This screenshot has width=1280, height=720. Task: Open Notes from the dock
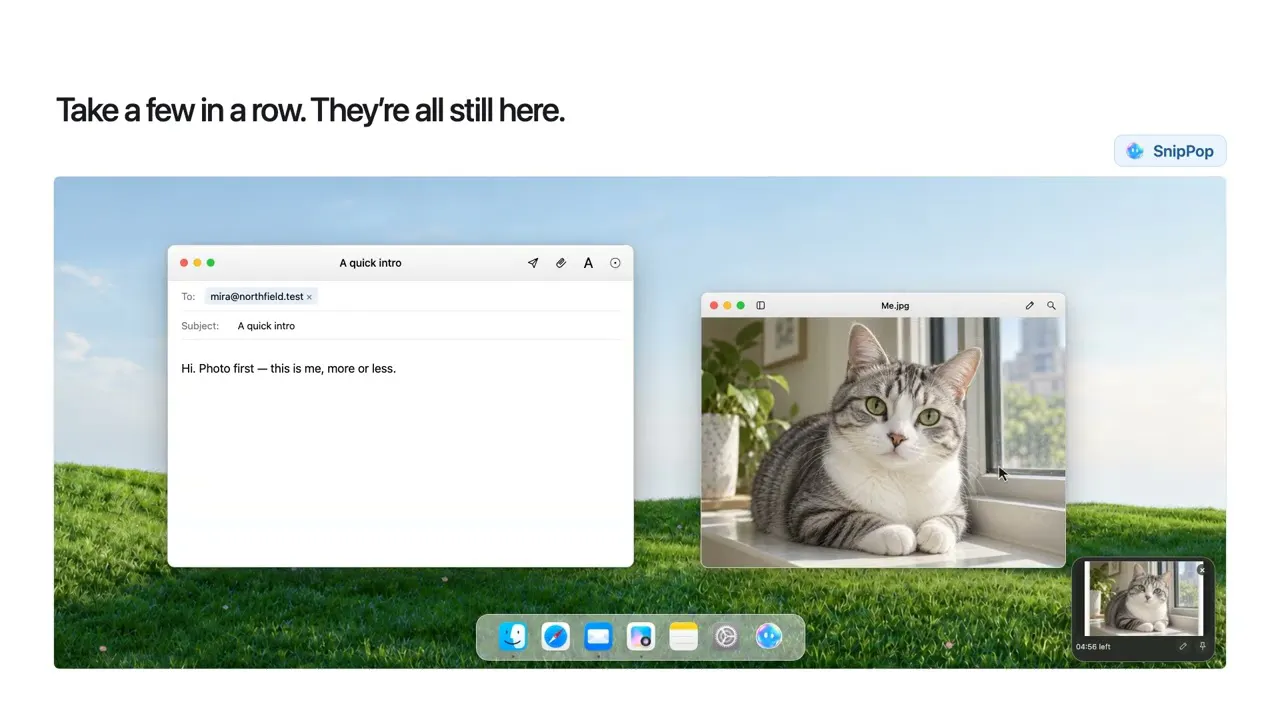coord(684,636)
